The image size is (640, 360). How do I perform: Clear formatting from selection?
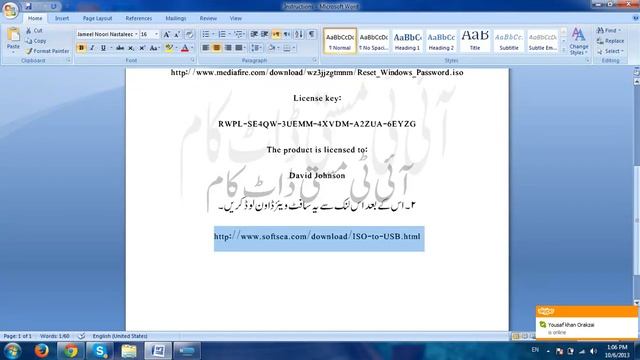click(189, 35)
